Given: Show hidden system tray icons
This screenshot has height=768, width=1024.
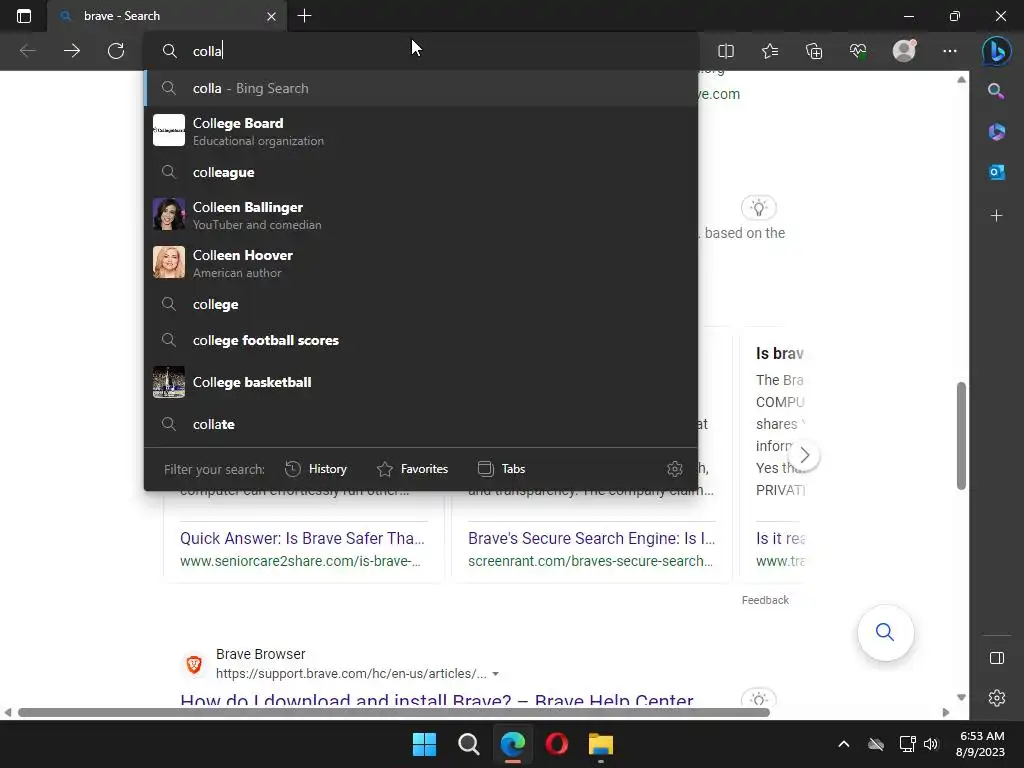Looking at the screenshot, I should click(x=844, y=744).
